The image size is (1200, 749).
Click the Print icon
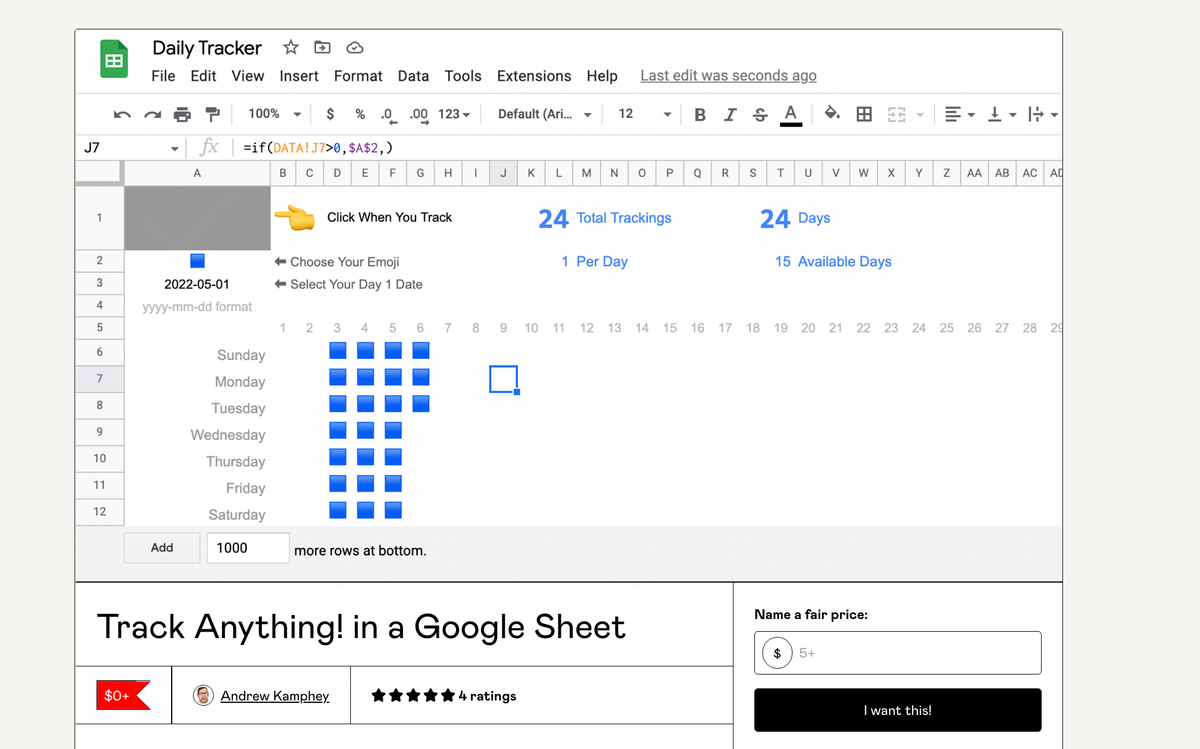[x=182, y=114]
